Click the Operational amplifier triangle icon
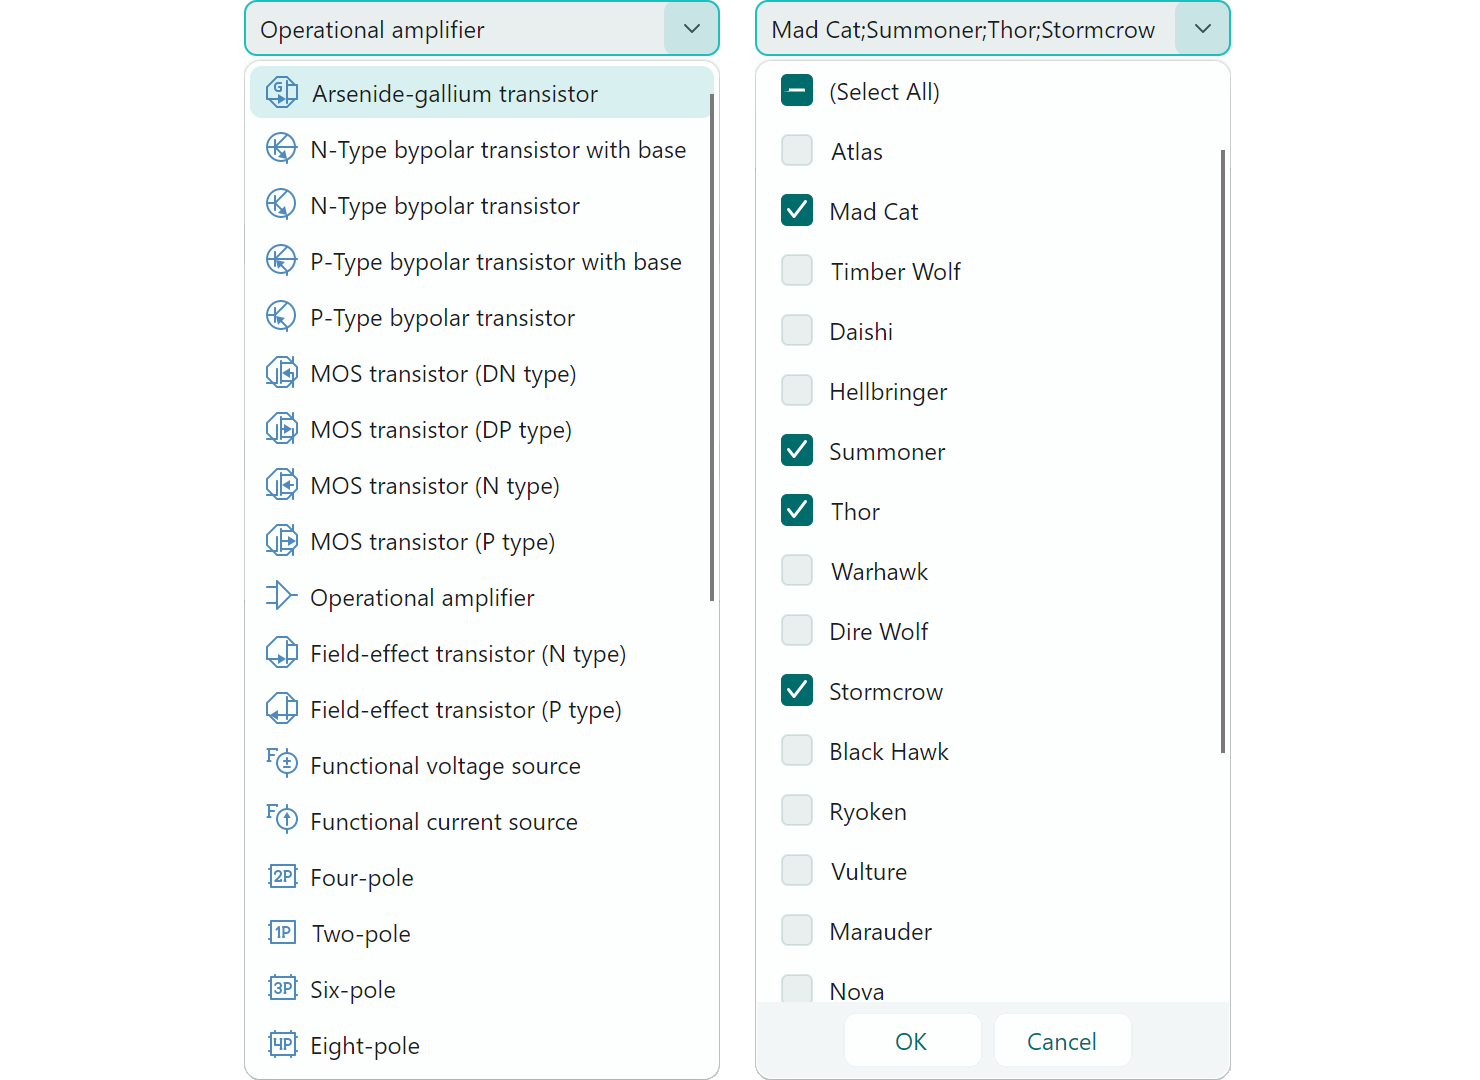The height and width of the screenshot is (1080, 1480). [x=282, y=596]
